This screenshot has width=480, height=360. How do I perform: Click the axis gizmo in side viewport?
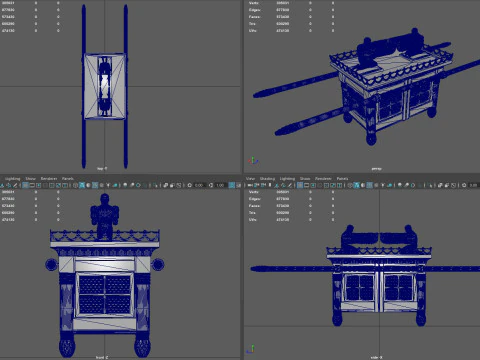tap(251, 349)
